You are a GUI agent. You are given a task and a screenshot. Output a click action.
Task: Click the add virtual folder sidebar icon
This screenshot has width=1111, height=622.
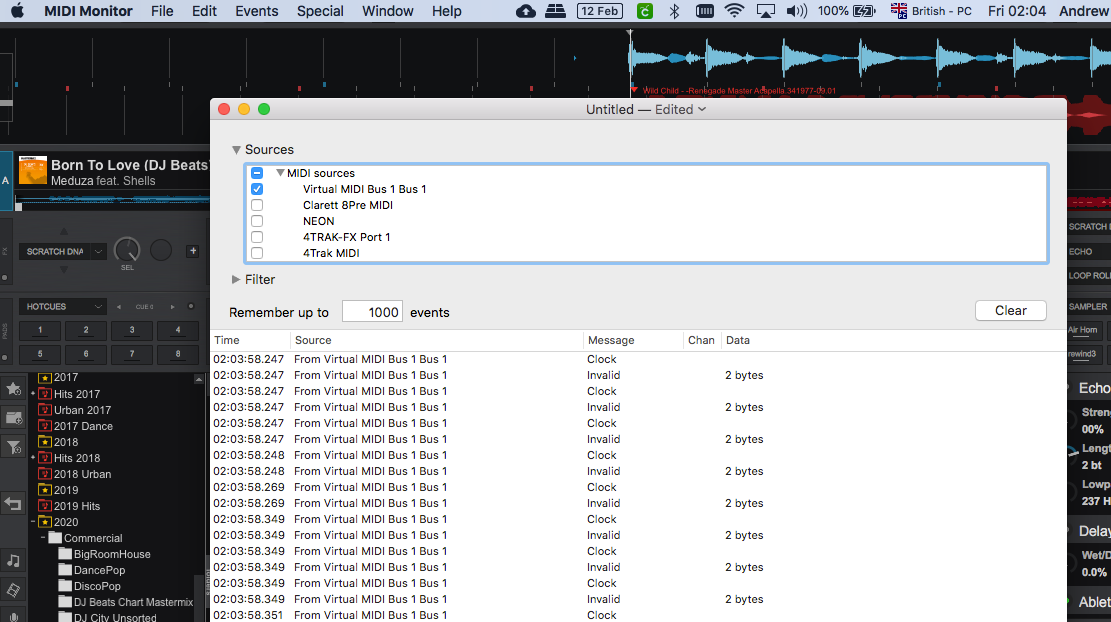tap(13, 418)
